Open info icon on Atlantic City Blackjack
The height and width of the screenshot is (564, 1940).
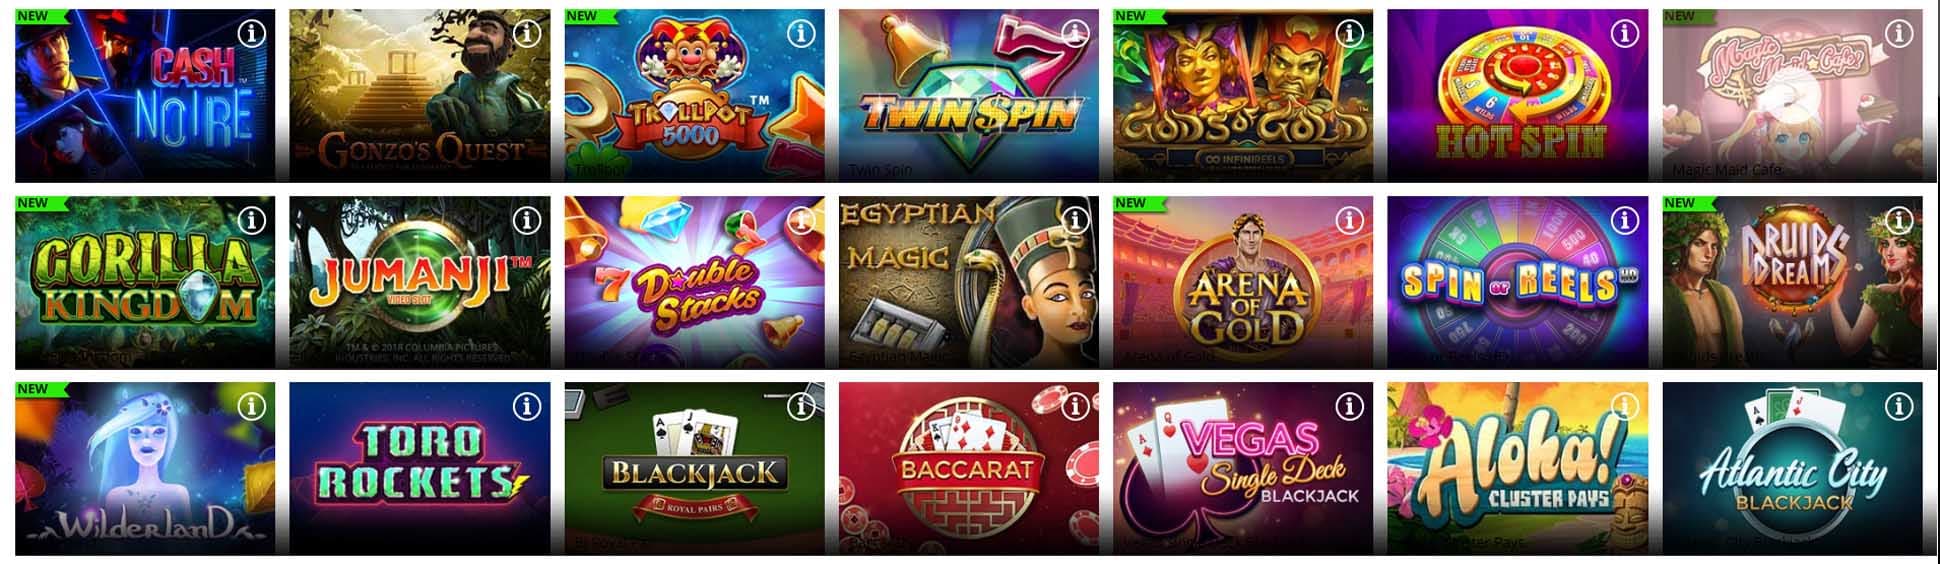tap(1898, 406)
